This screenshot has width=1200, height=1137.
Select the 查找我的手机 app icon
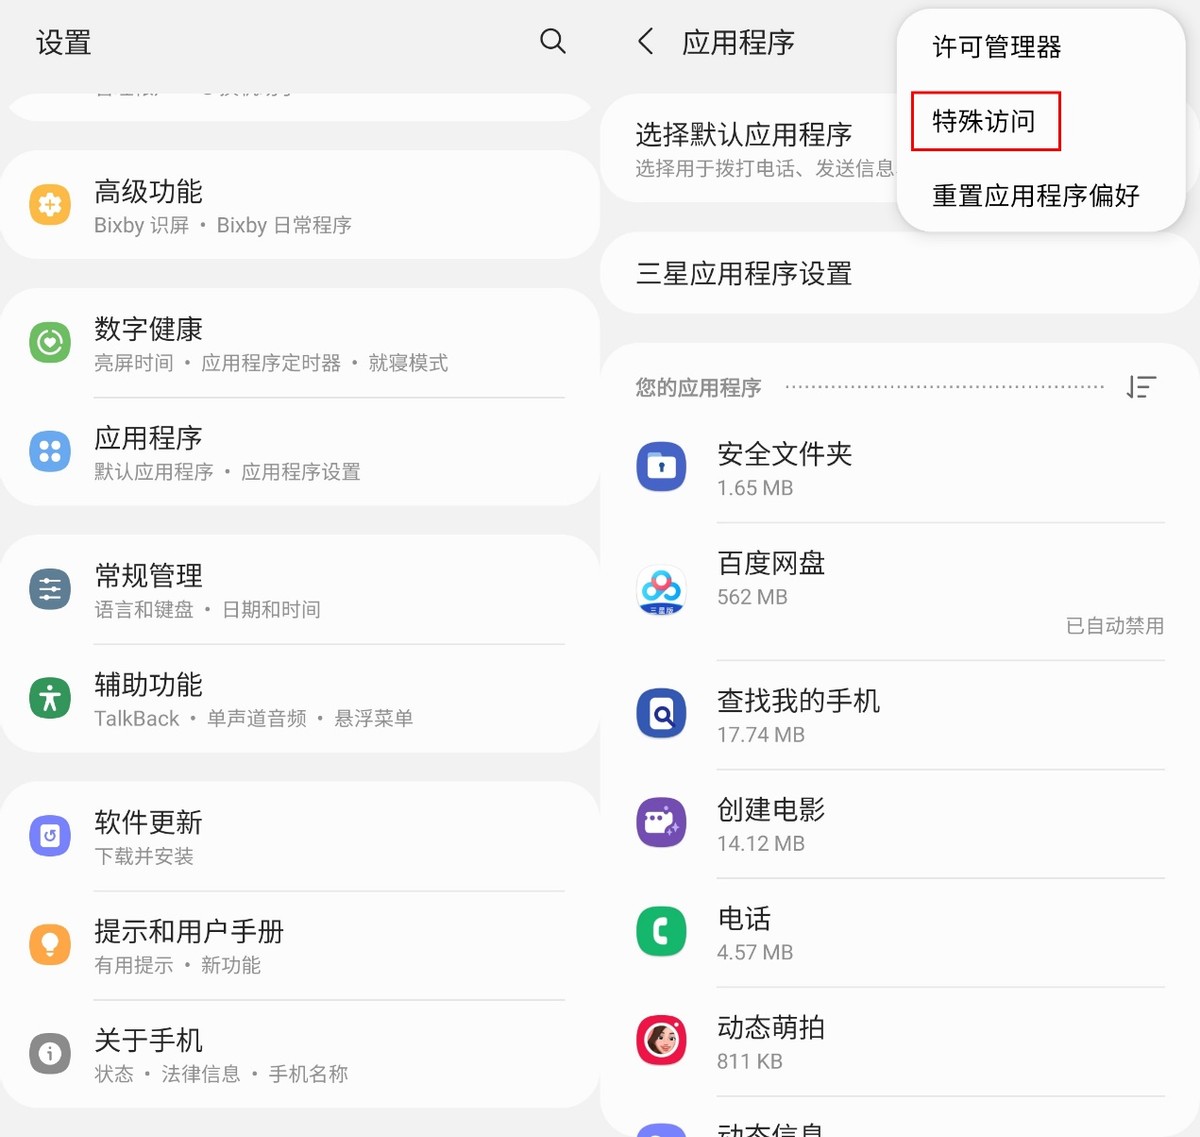pos(661,713)
